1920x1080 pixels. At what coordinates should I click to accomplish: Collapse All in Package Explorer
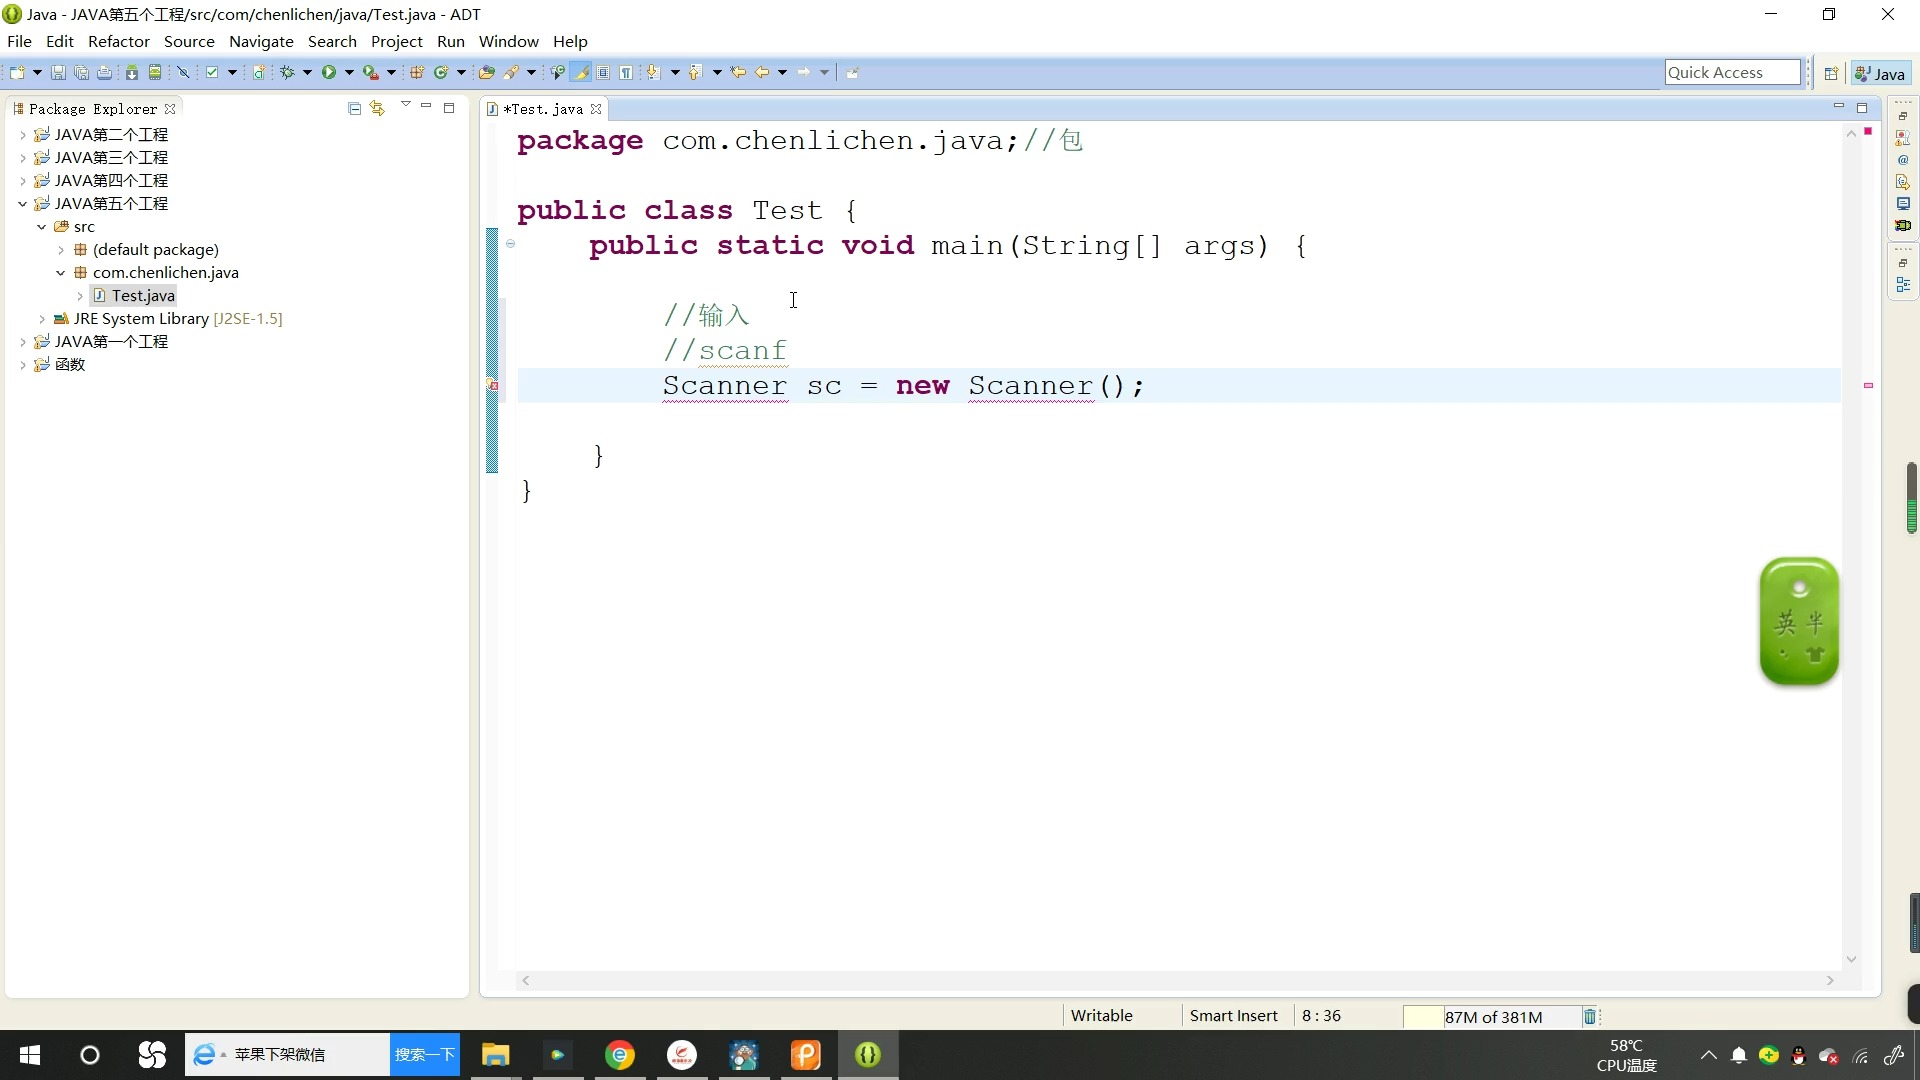point(354,108)
